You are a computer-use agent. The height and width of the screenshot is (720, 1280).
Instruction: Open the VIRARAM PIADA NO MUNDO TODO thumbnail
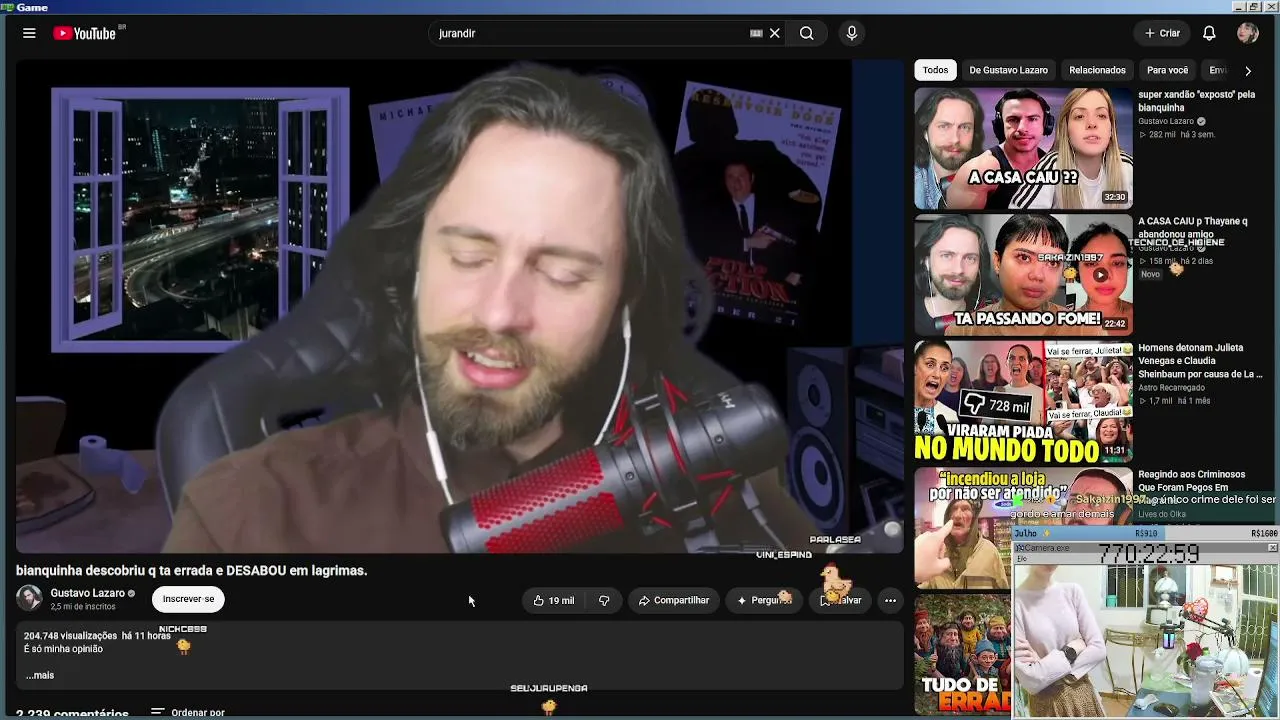click(1023, 402)
